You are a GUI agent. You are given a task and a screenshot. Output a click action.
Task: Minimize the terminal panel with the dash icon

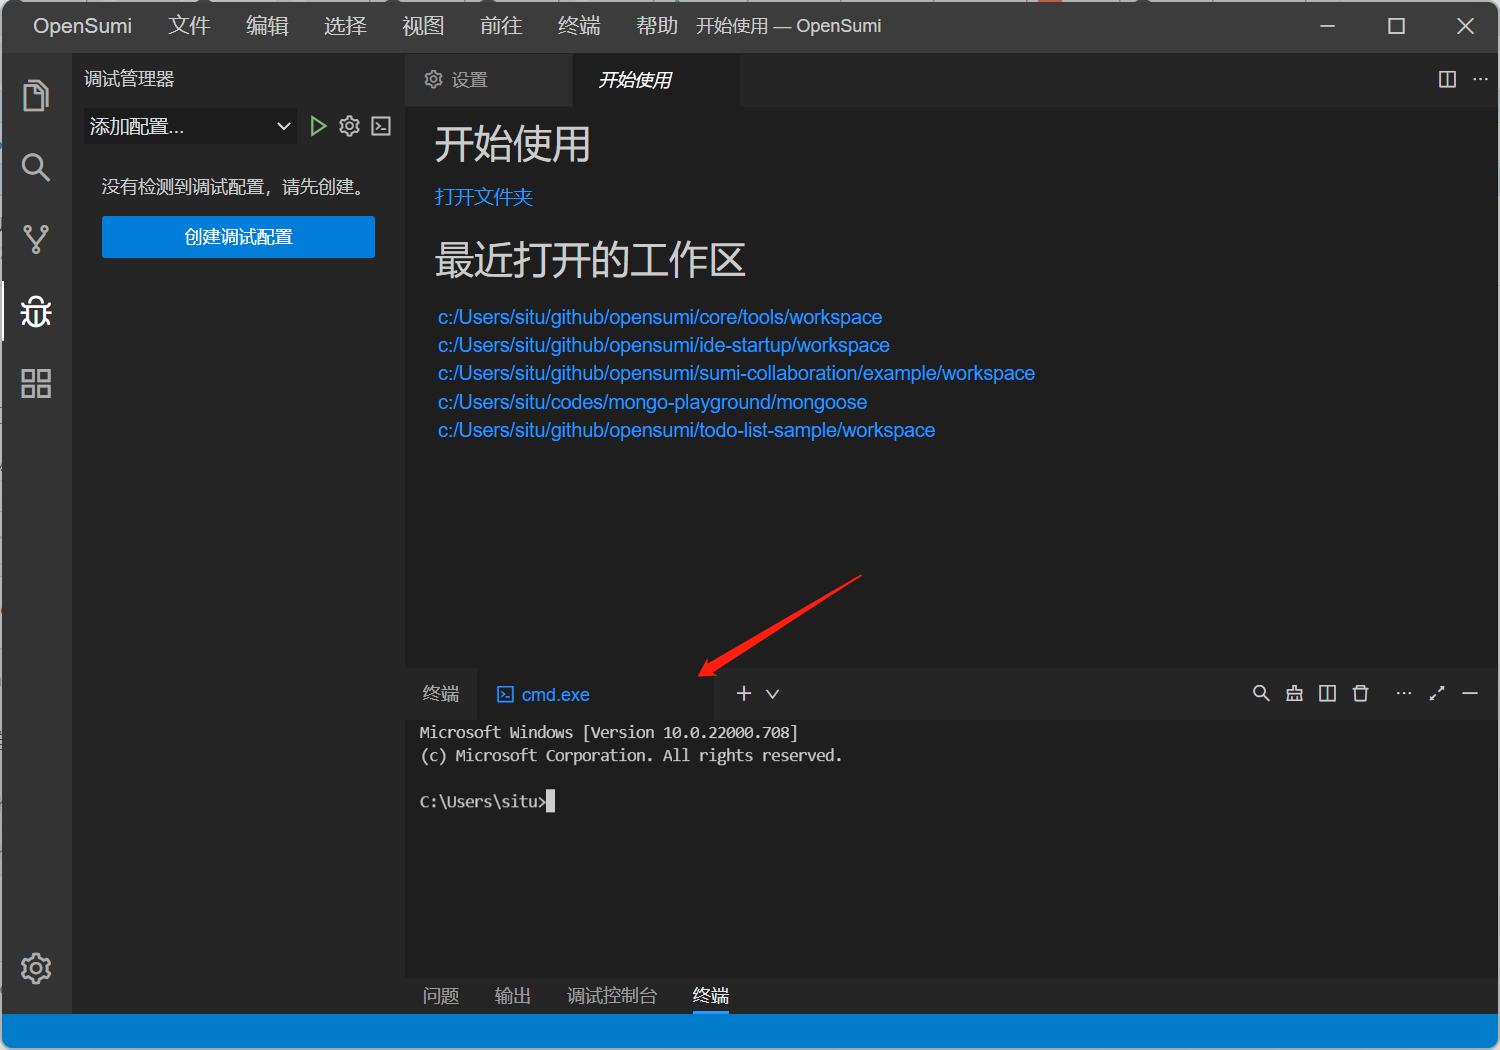(x=1470, y=693)
